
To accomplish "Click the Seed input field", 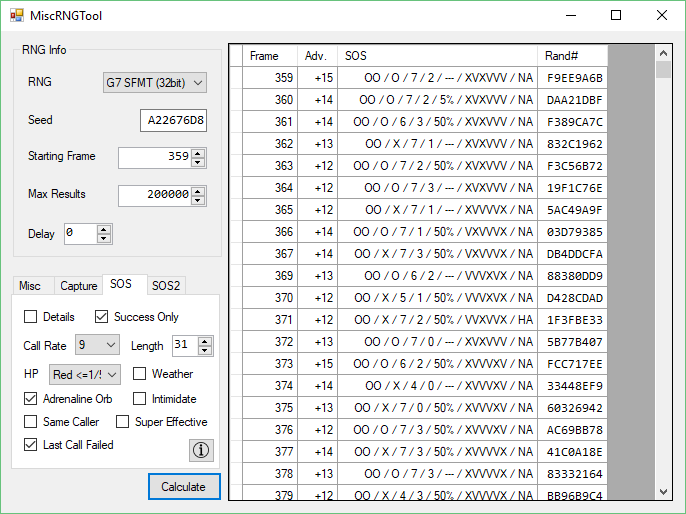I will click(x=173, y=120).
